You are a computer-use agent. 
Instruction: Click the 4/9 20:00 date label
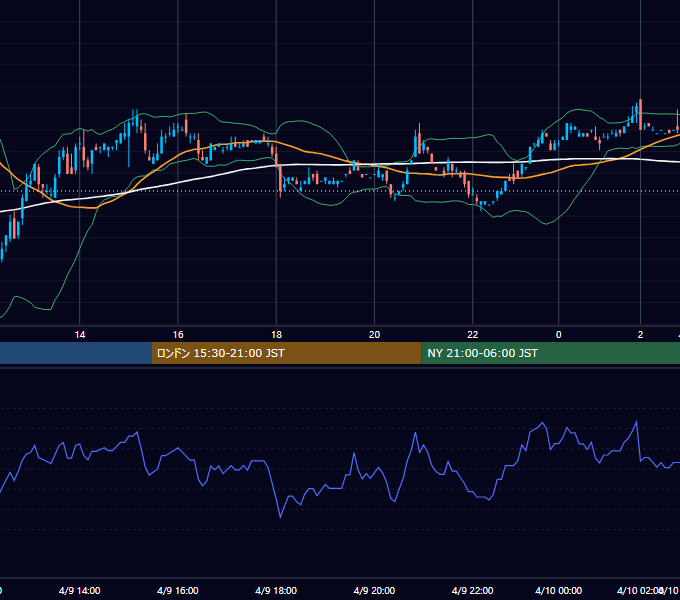click(x=374, y=590)
